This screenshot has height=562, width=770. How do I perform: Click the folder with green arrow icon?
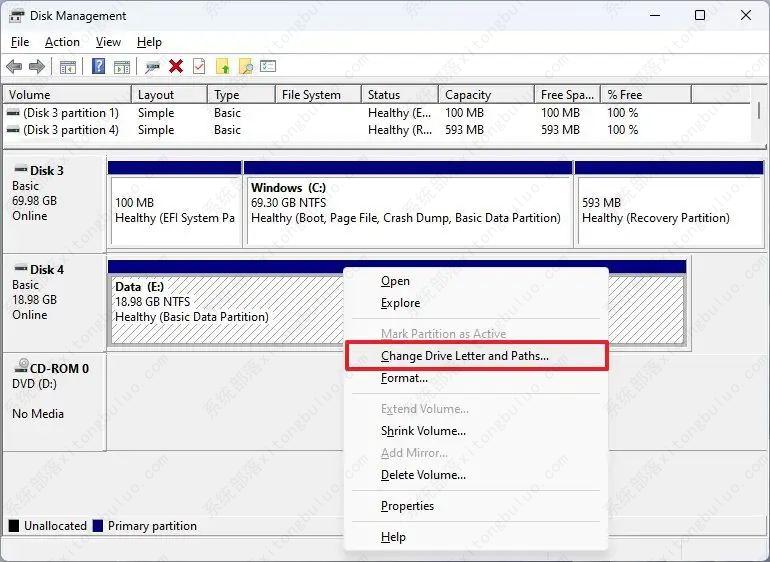(223, 67)
